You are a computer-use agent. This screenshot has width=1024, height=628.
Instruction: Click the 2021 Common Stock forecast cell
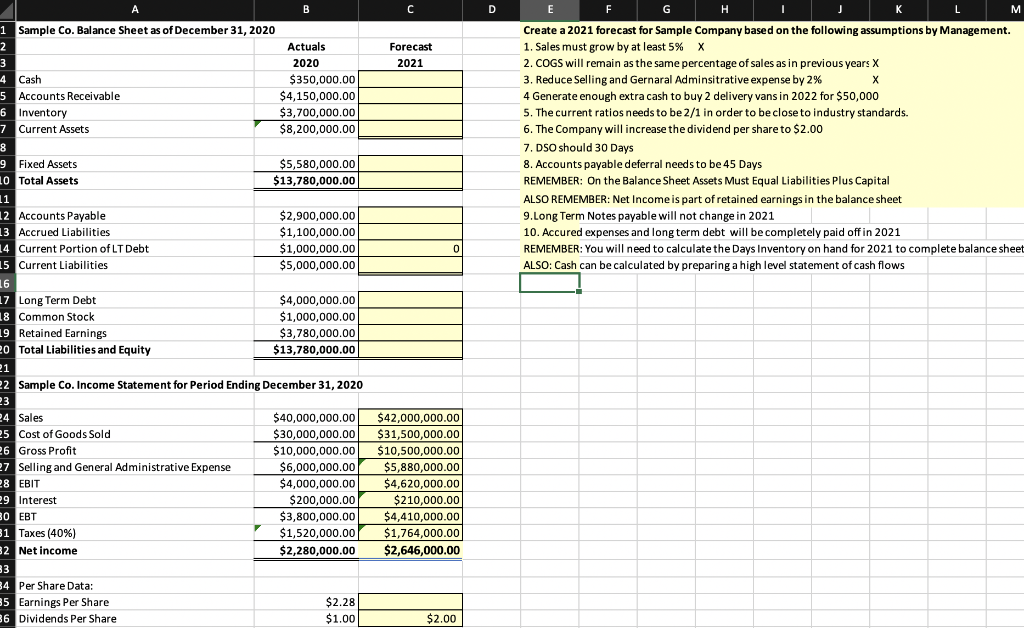410,317
